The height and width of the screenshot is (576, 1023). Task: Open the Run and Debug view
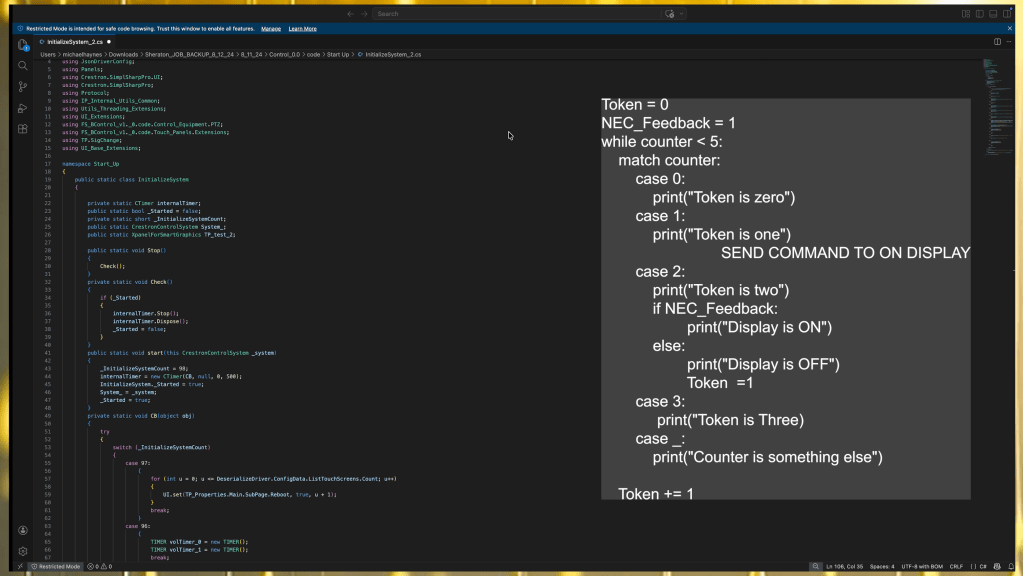coord(23,108)
